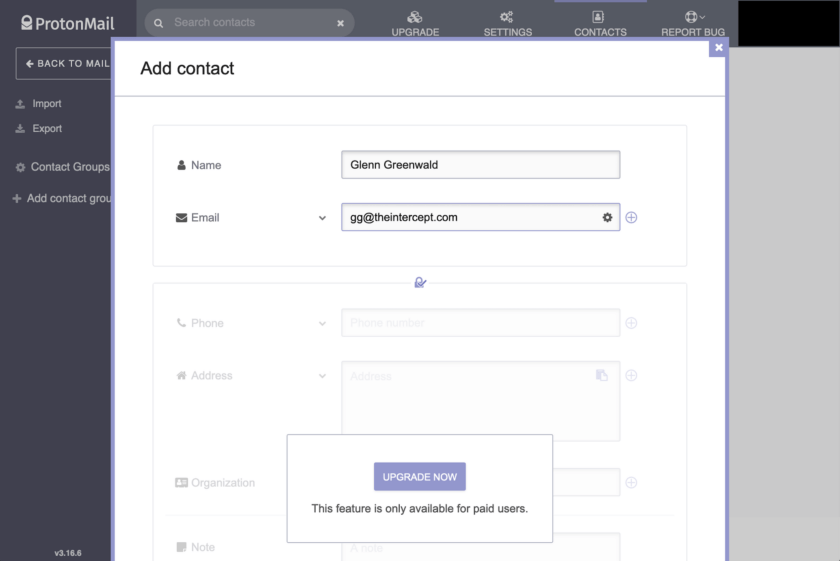The height and width of the screenshot is (561, 840).
Task: Add another email field
Action: [x=631, y=218]
